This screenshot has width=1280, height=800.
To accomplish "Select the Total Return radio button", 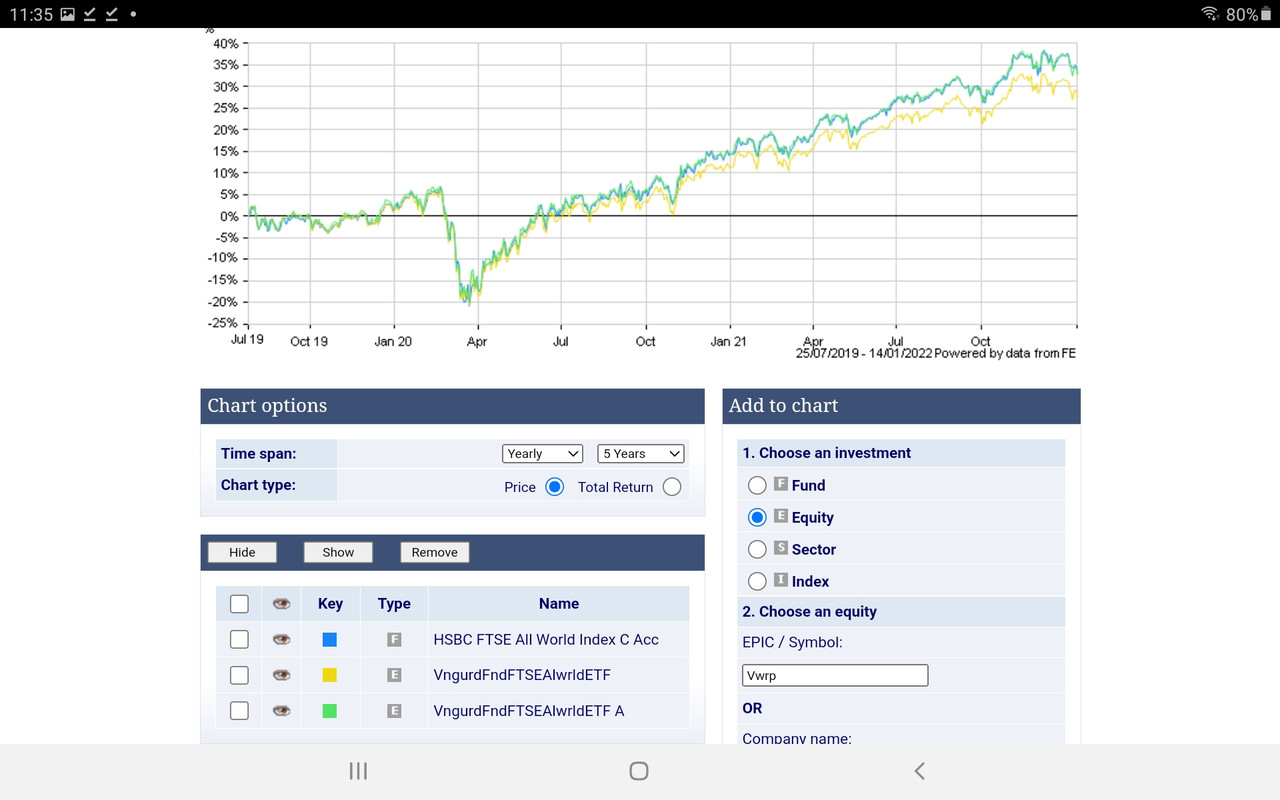I will pyautogui.click(x=672, y=487).
